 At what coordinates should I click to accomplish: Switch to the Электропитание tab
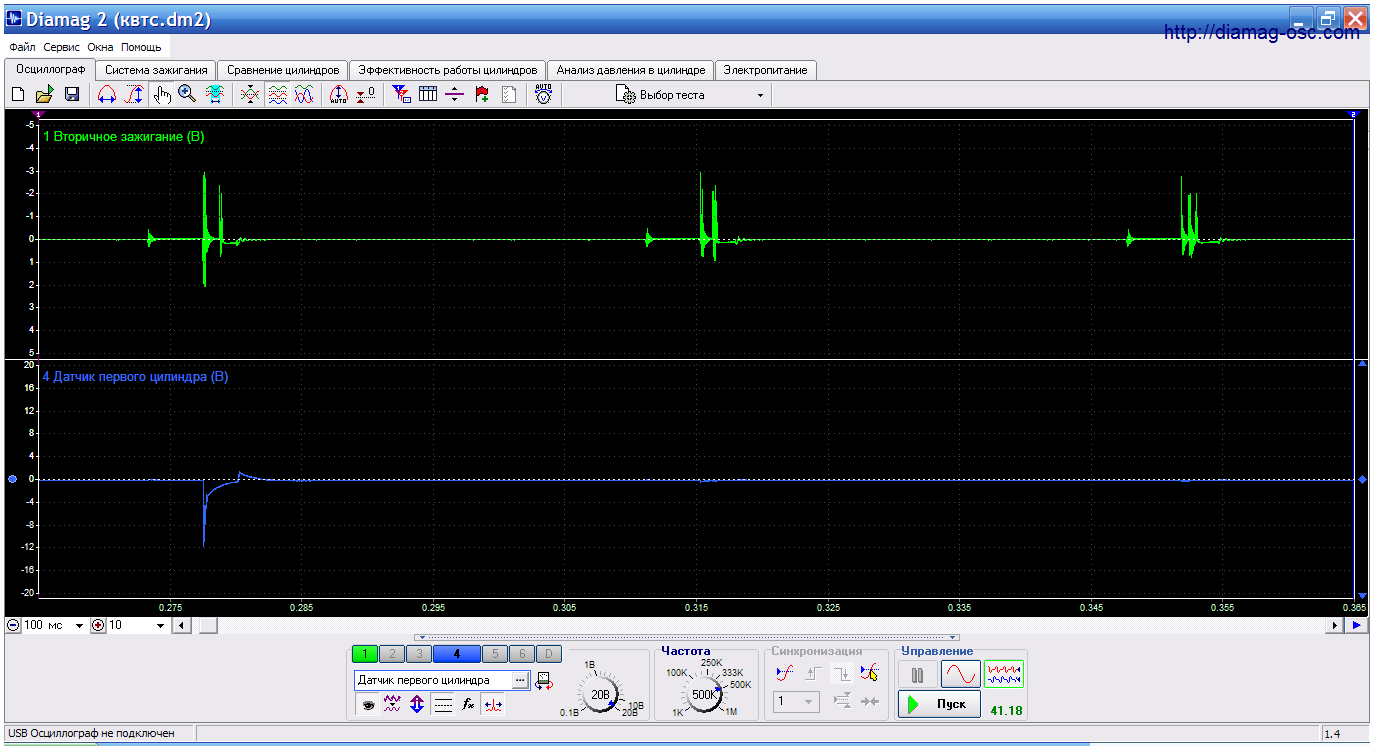[x=766, y=70]
